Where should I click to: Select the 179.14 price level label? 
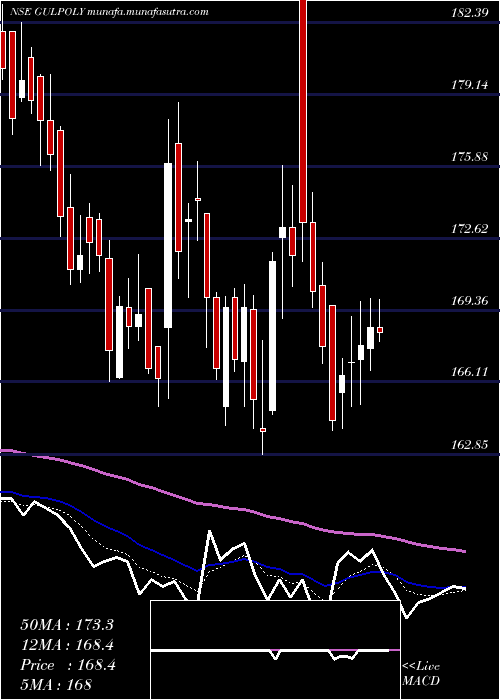point(470,84)
